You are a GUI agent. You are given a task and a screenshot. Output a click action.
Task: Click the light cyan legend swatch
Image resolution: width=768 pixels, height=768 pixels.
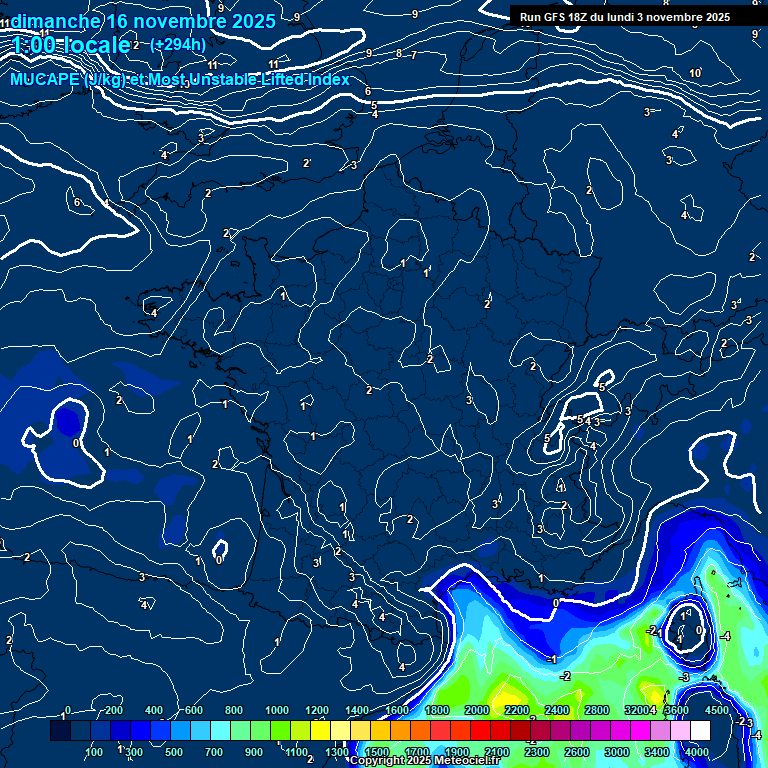click(220, 730)
